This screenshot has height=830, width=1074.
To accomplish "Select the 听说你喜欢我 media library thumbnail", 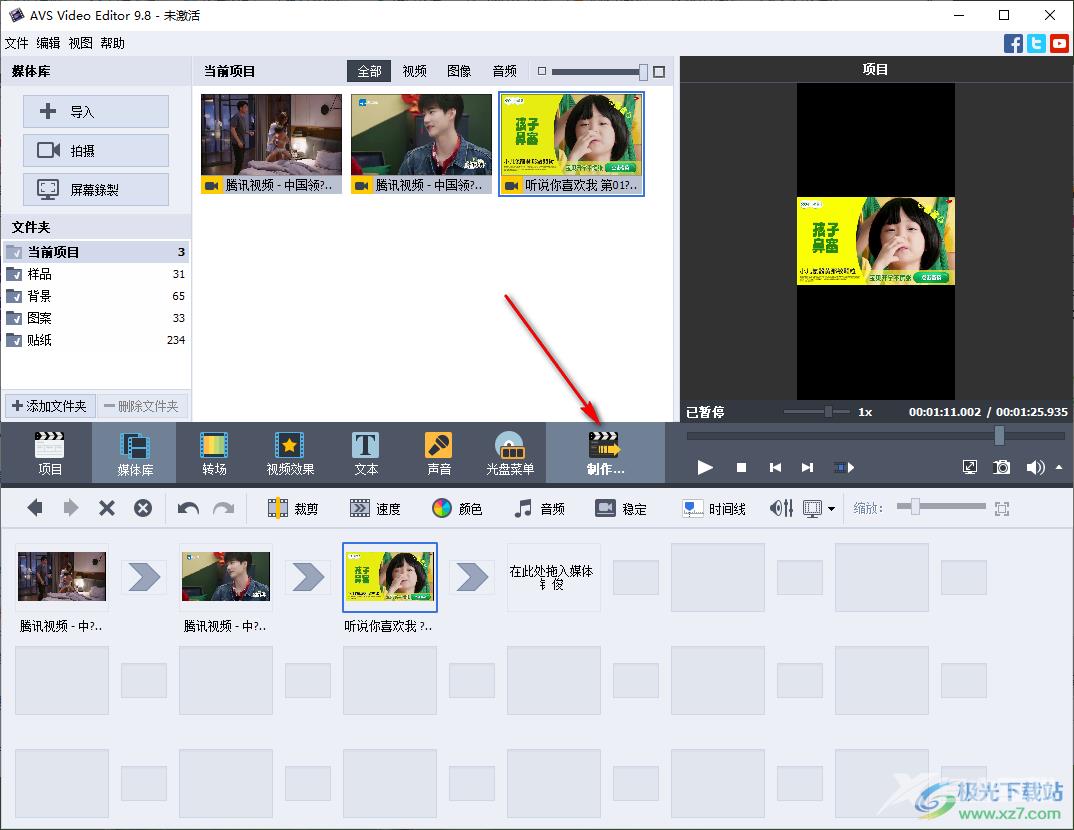I will click(571, 144).
